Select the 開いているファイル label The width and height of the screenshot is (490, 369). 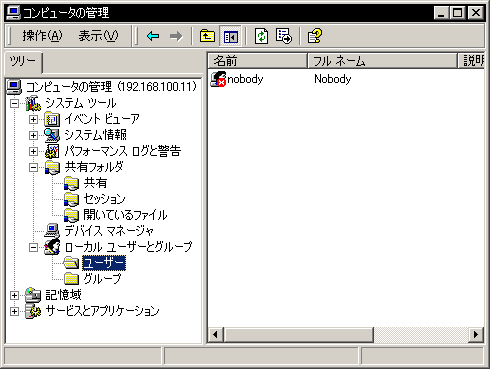pos(125,215)
